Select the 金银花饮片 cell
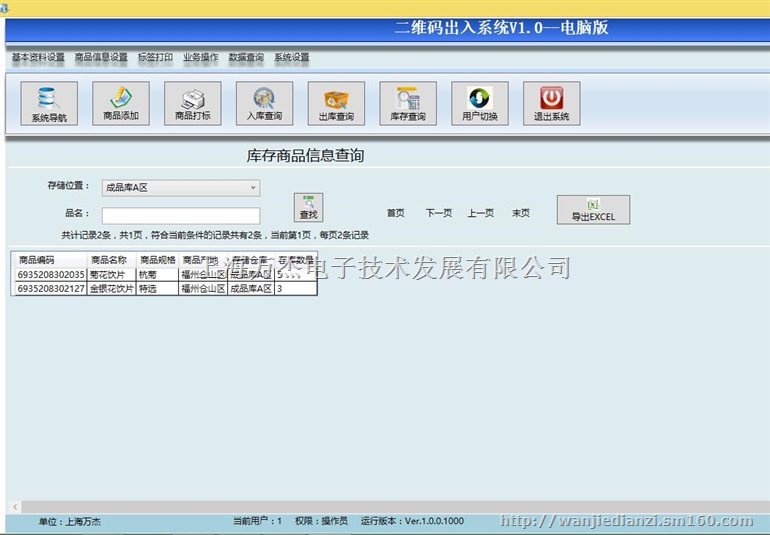 pos(111,289)
